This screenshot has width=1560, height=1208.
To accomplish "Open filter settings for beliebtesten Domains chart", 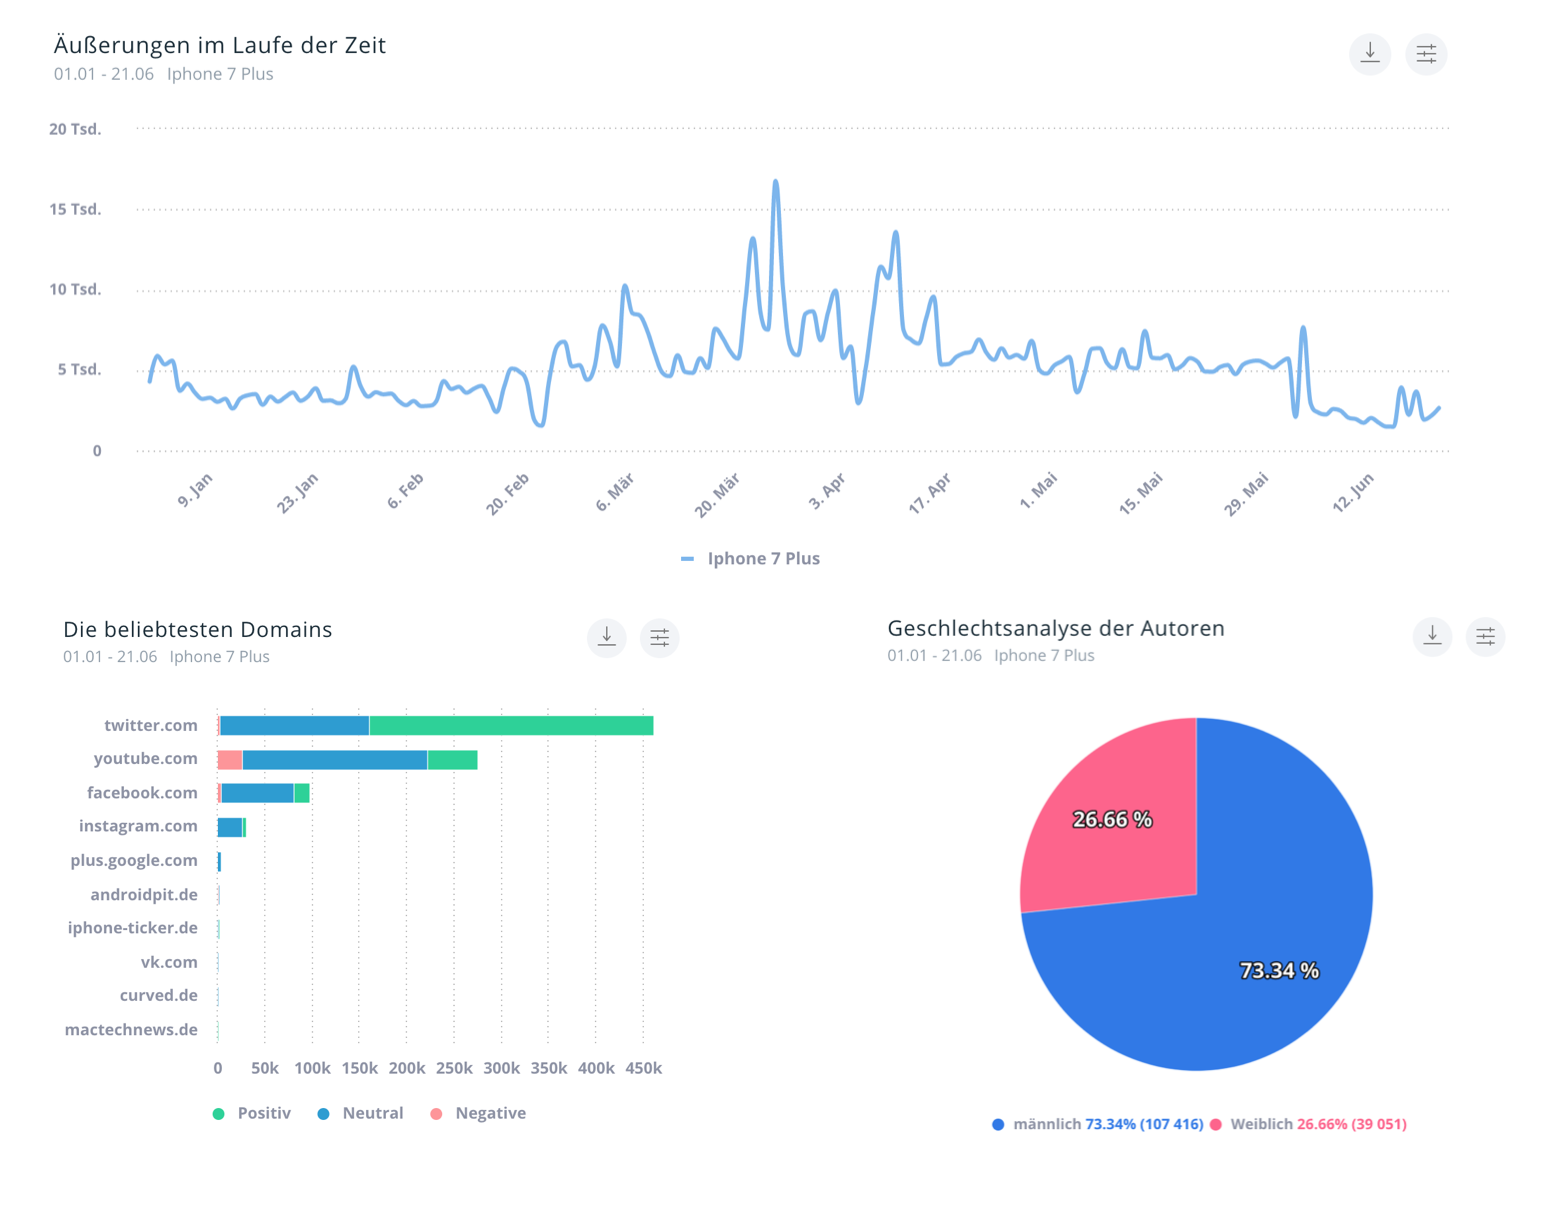I will click(660, 637).
